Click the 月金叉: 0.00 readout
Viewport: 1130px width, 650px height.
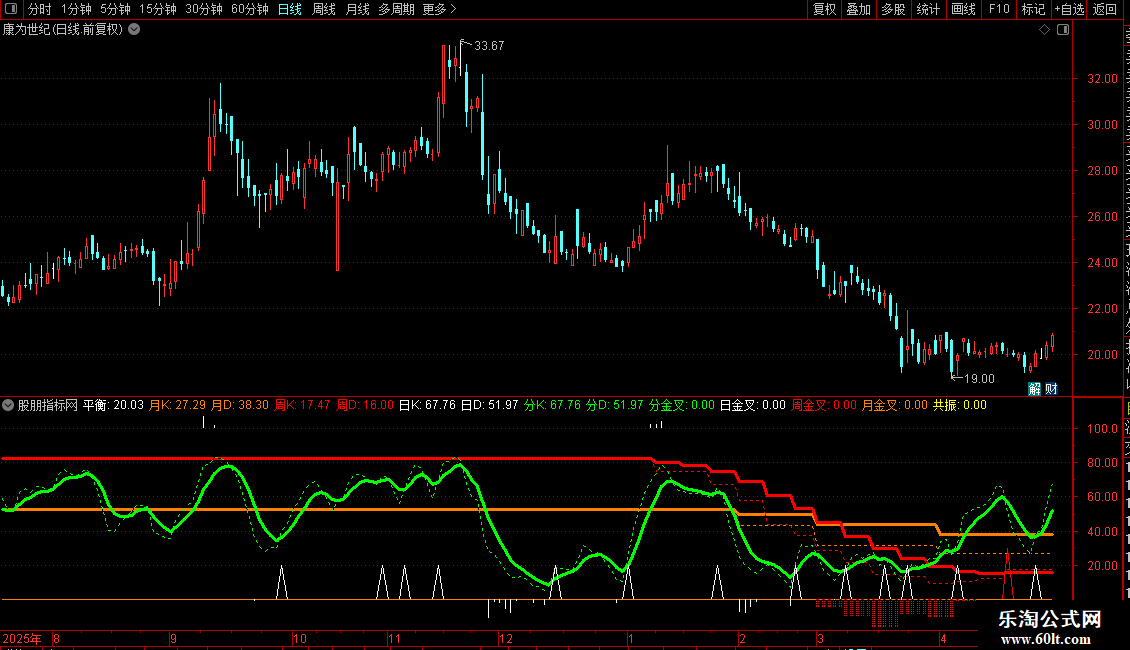click(895, 405)
